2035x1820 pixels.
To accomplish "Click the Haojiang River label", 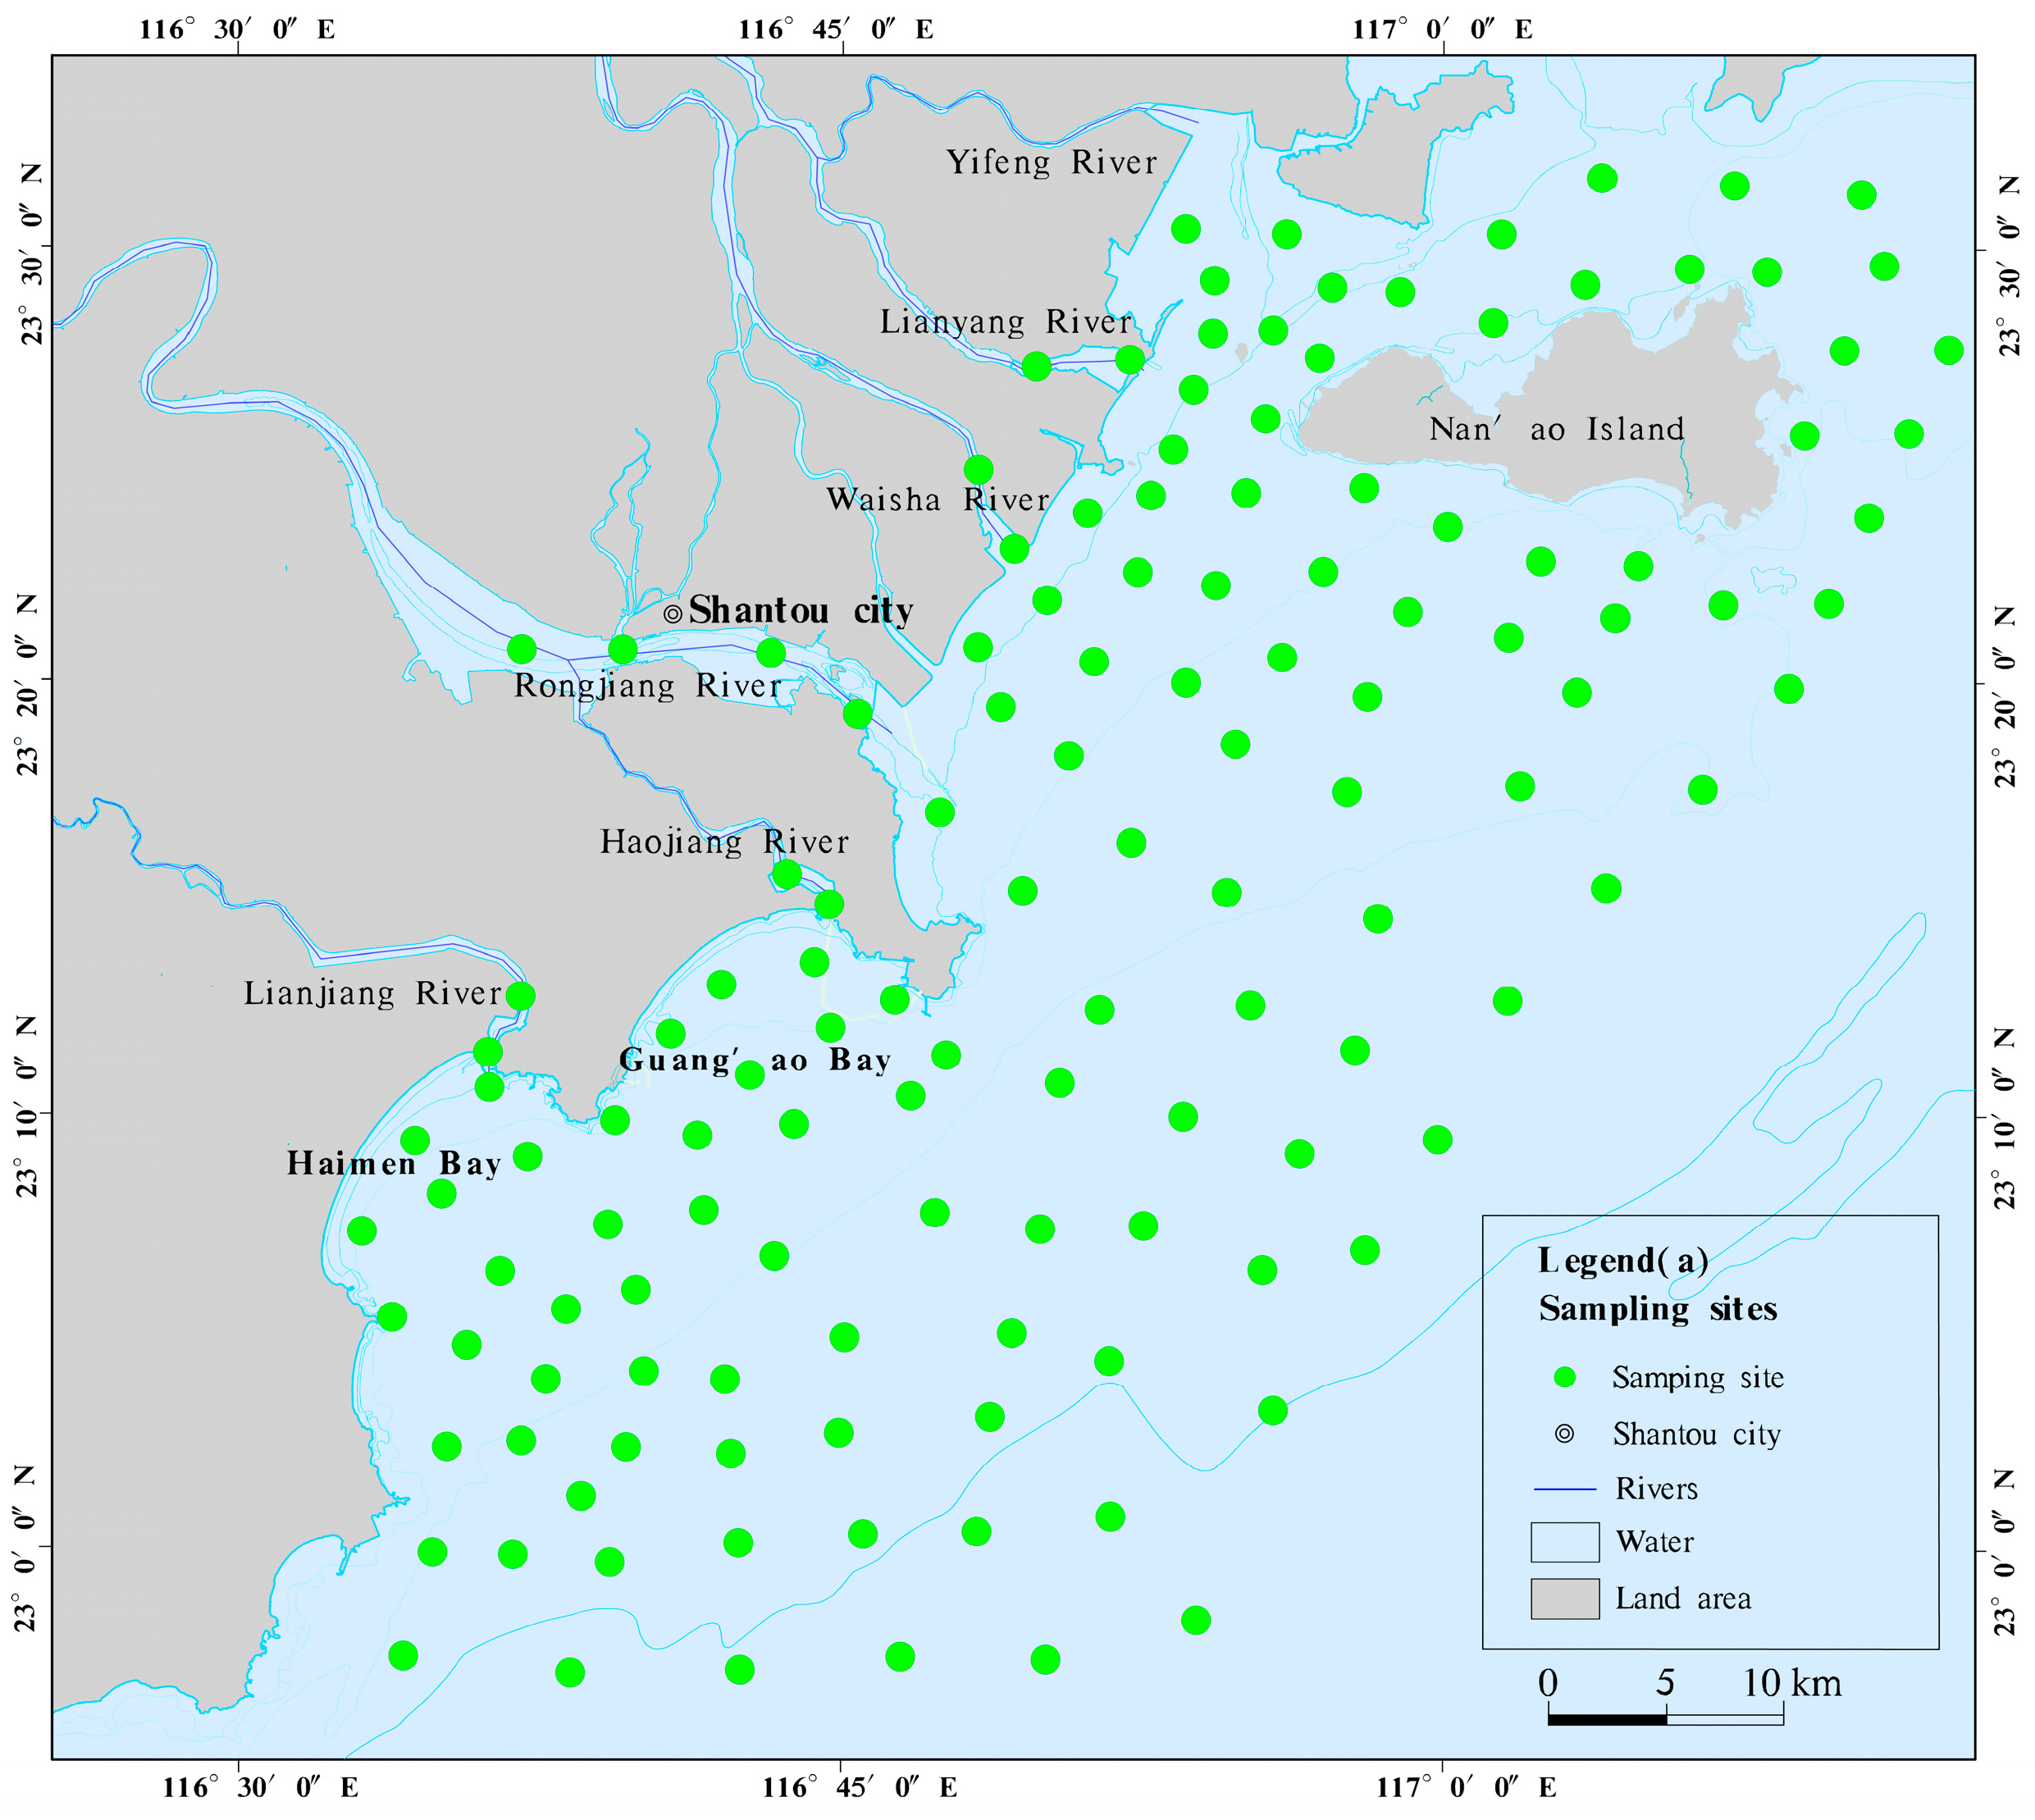I will coord(724,842).
